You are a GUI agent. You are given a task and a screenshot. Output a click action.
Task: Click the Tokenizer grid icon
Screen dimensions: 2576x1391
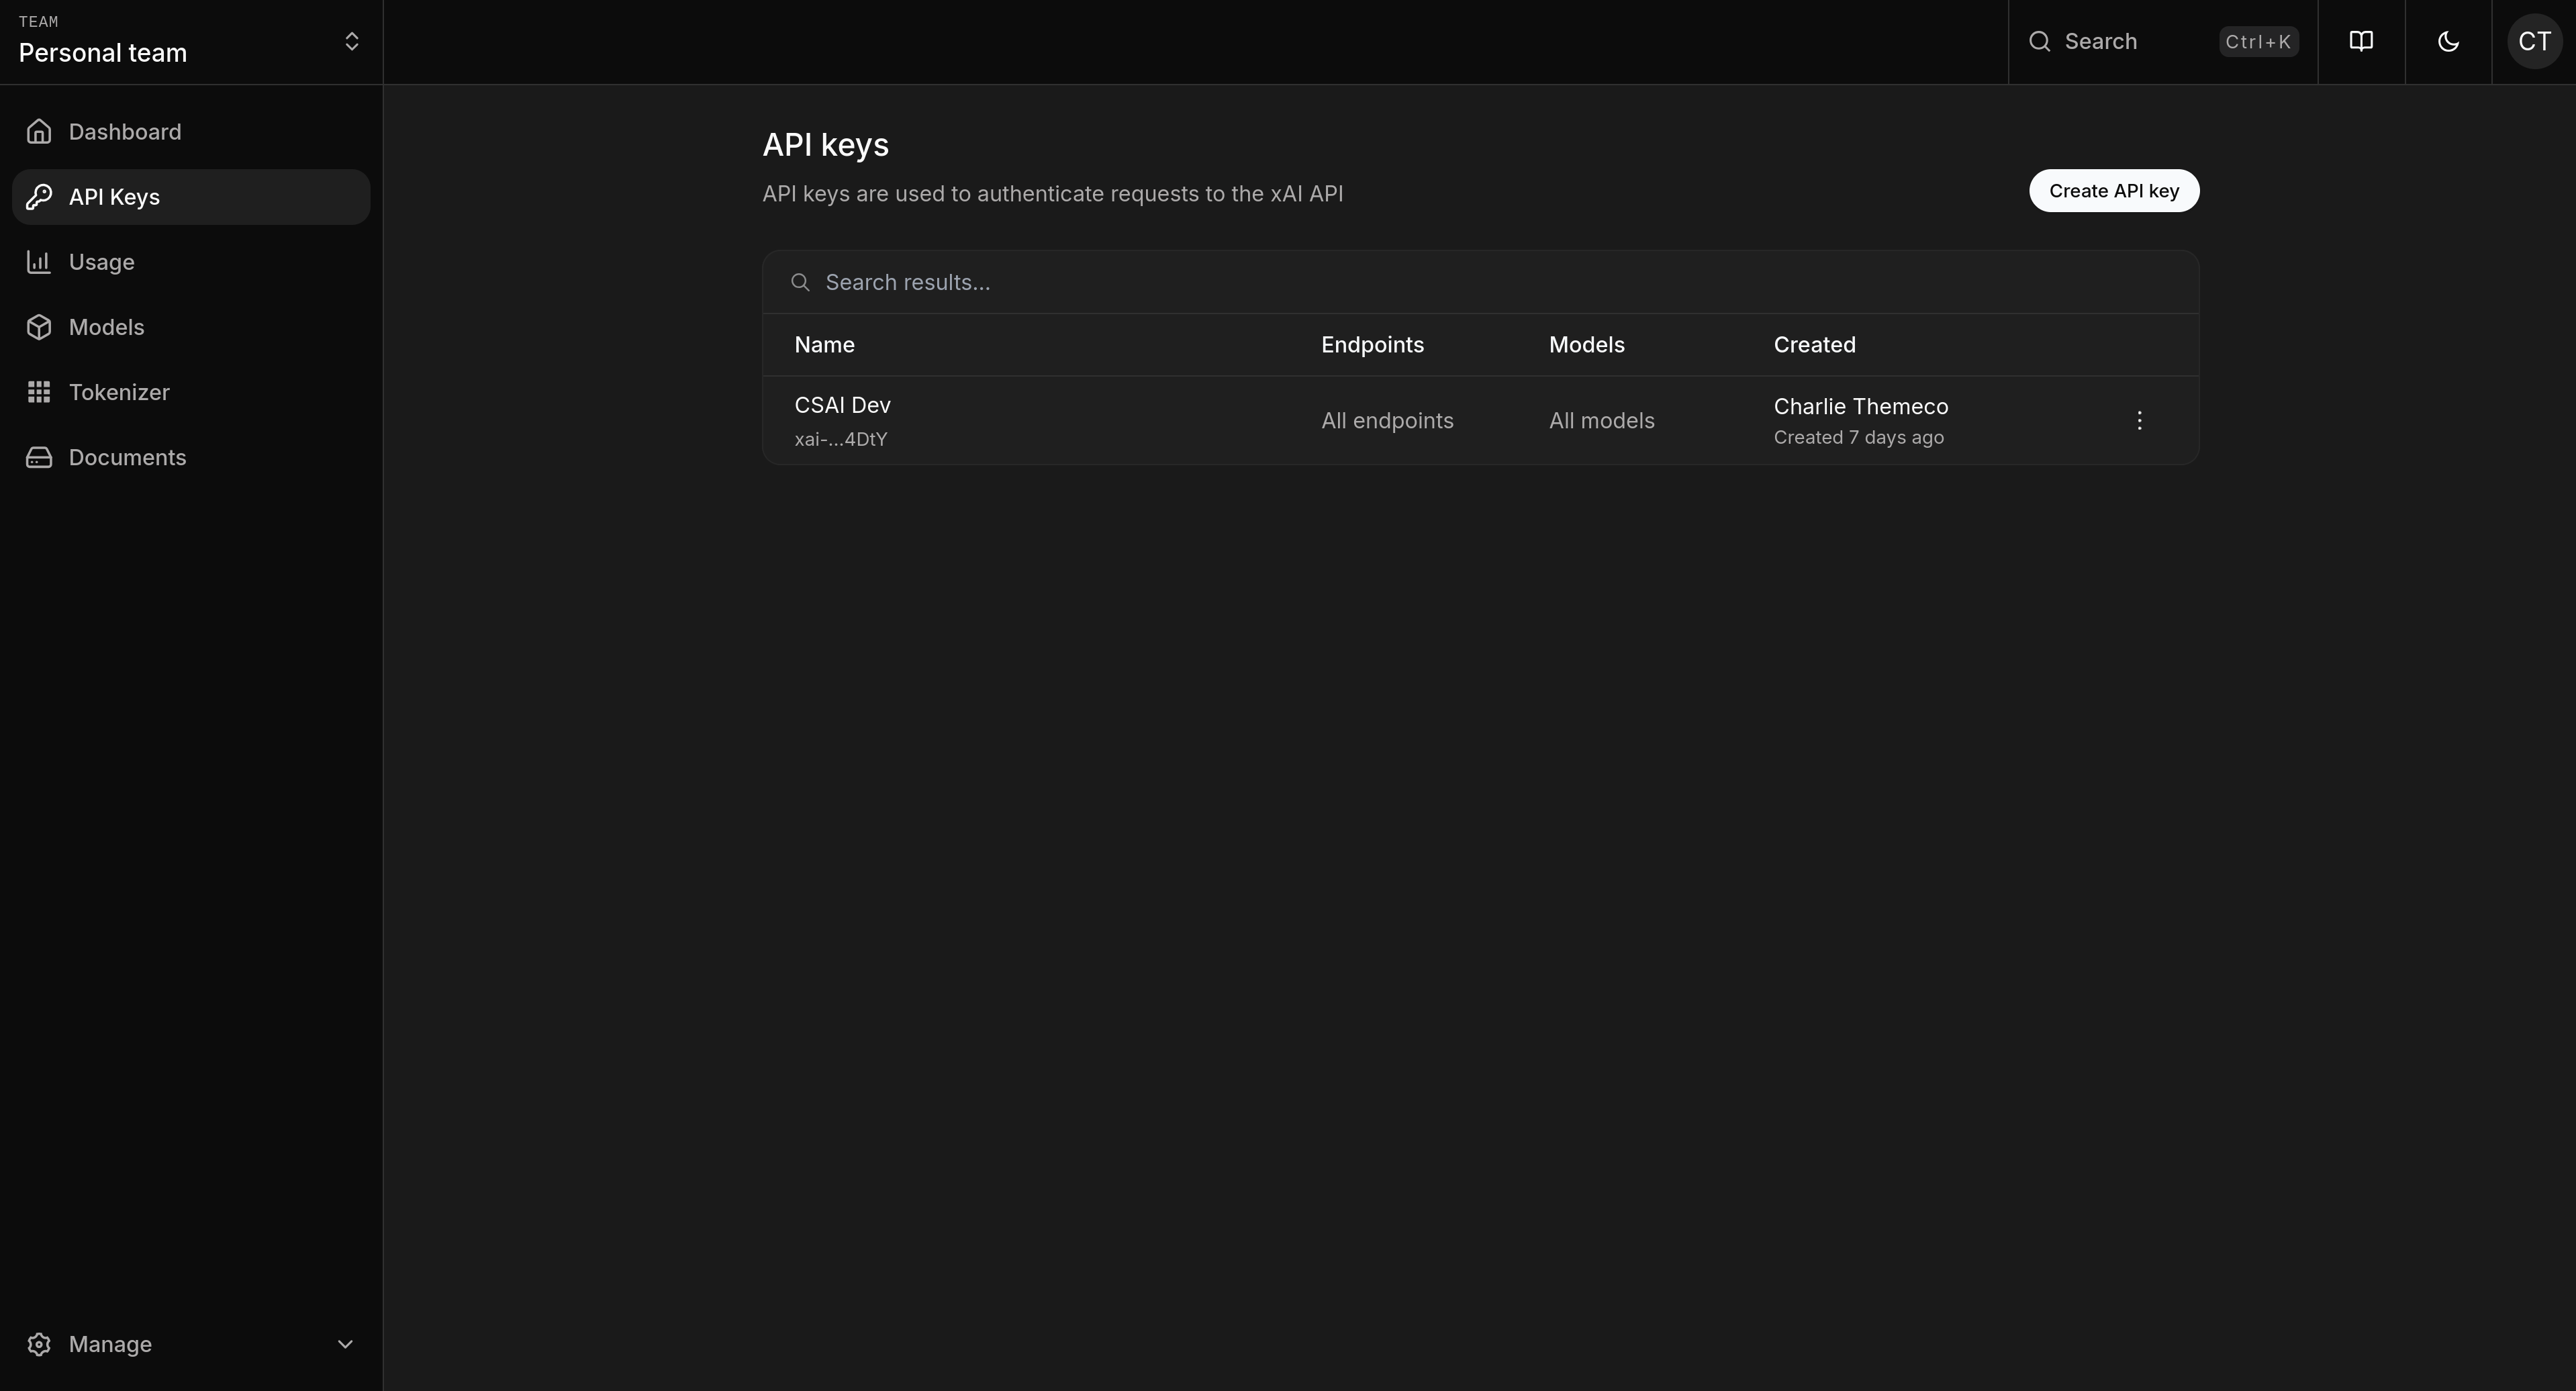(39, 392)
